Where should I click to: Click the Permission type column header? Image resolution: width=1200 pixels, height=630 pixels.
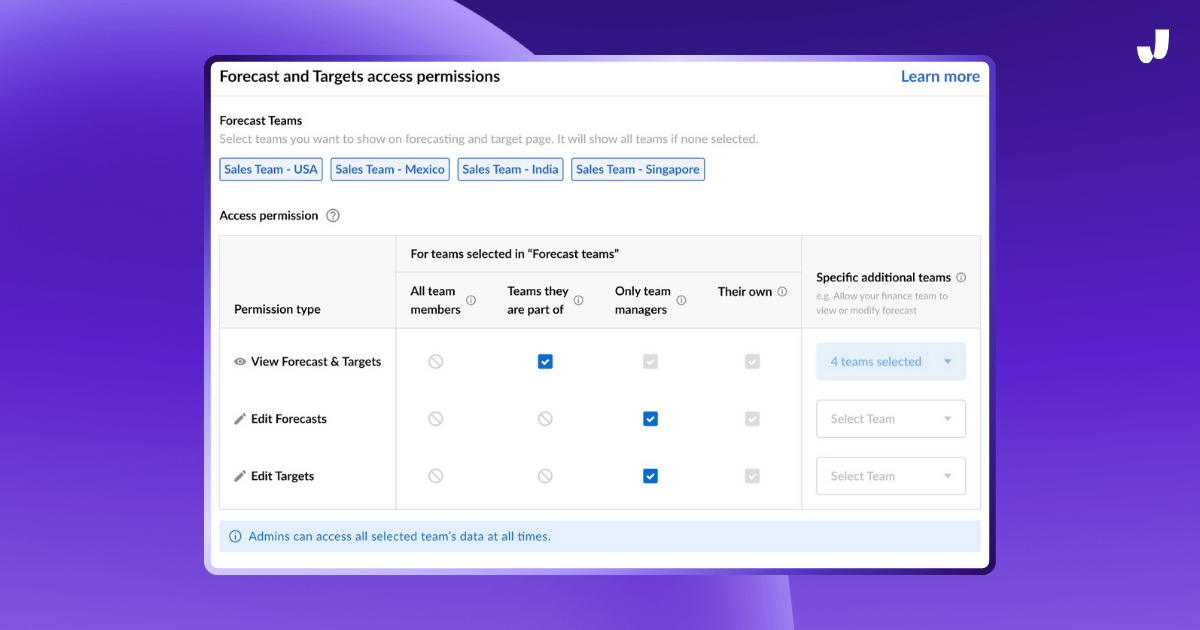tap(277, 310)
